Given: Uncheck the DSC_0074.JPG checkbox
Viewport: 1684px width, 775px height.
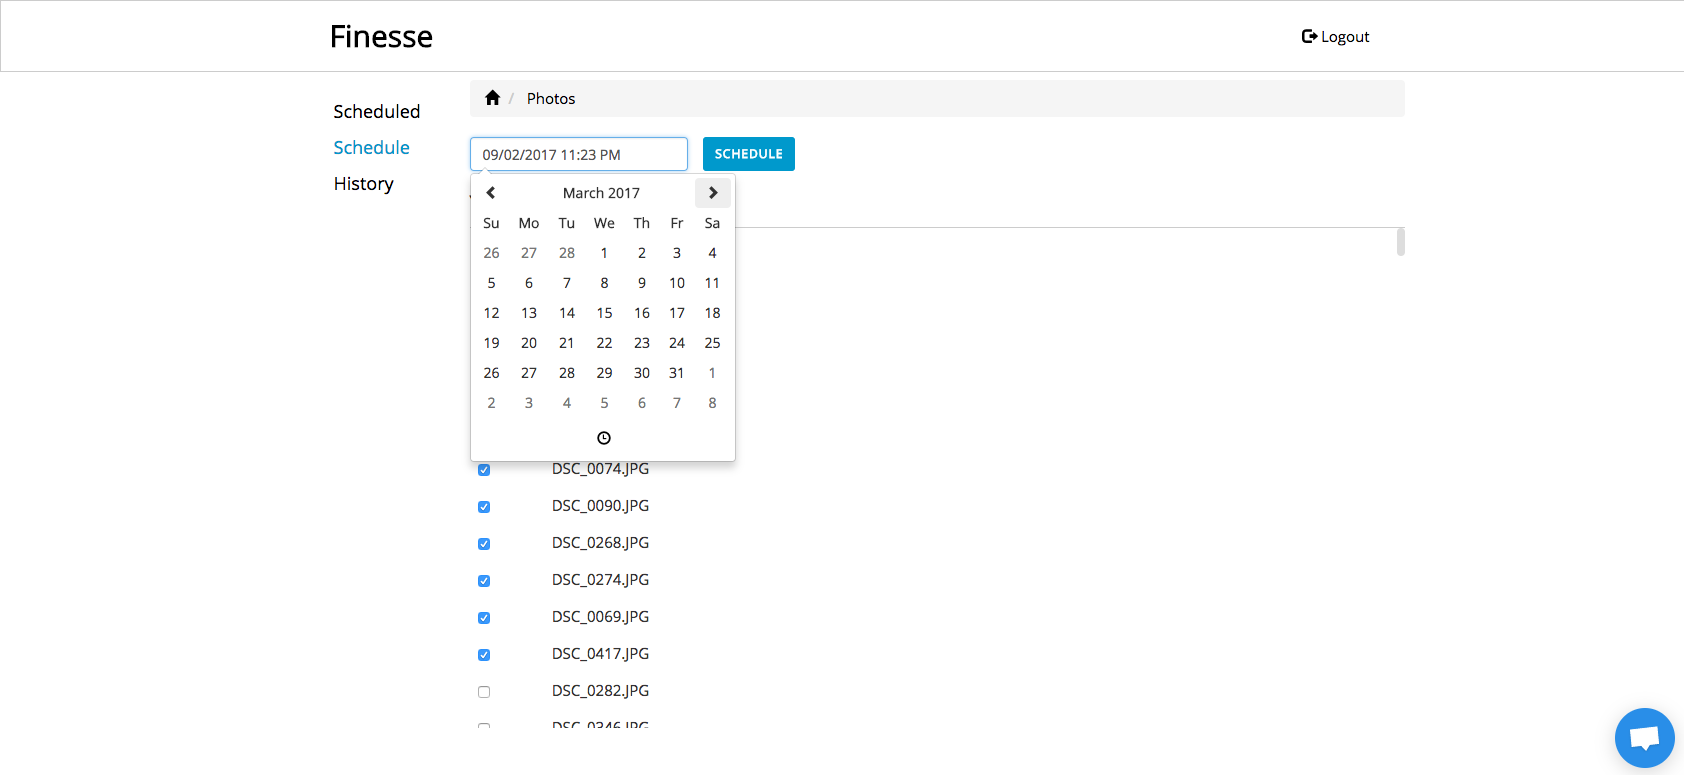Looking at the screenshot, I should (484, 470).
